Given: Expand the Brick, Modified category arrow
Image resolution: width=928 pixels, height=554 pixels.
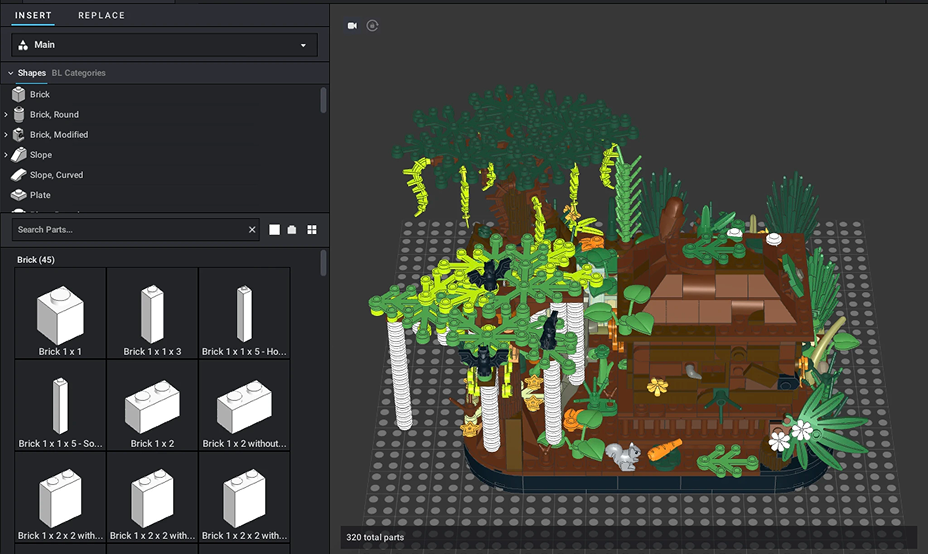Looking at the screenshot, I should [6, 134].
